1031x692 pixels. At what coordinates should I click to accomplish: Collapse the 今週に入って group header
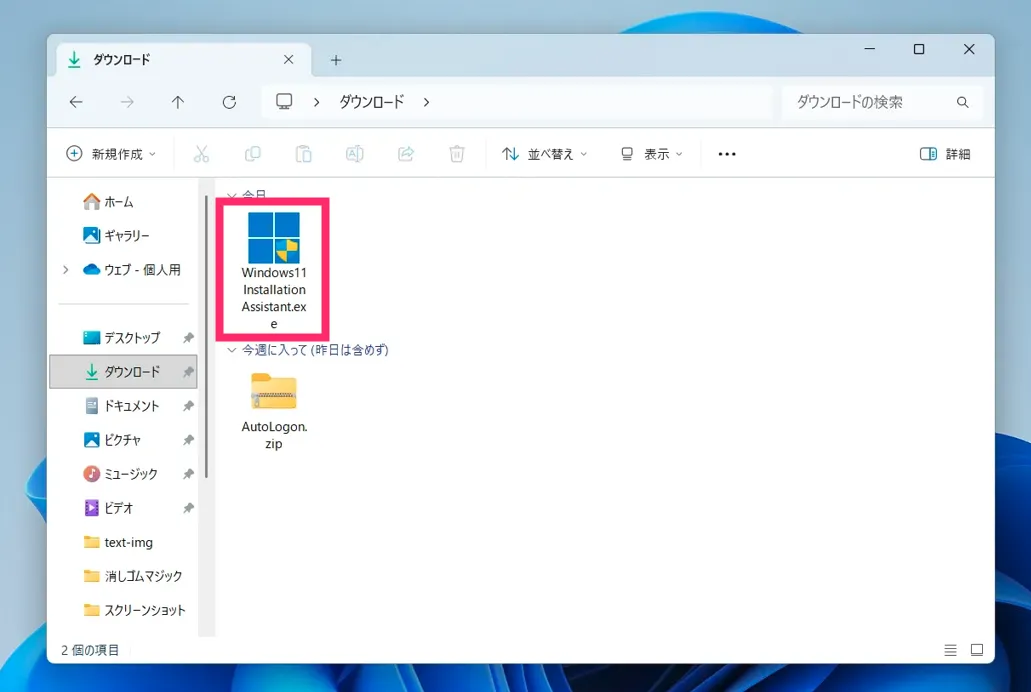tap(232, 350)
